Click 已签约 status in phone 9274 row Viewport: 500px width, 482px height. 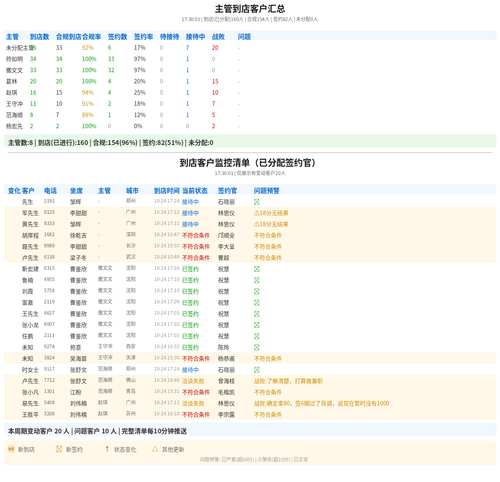pyautogui.click(x=190, y=347)
